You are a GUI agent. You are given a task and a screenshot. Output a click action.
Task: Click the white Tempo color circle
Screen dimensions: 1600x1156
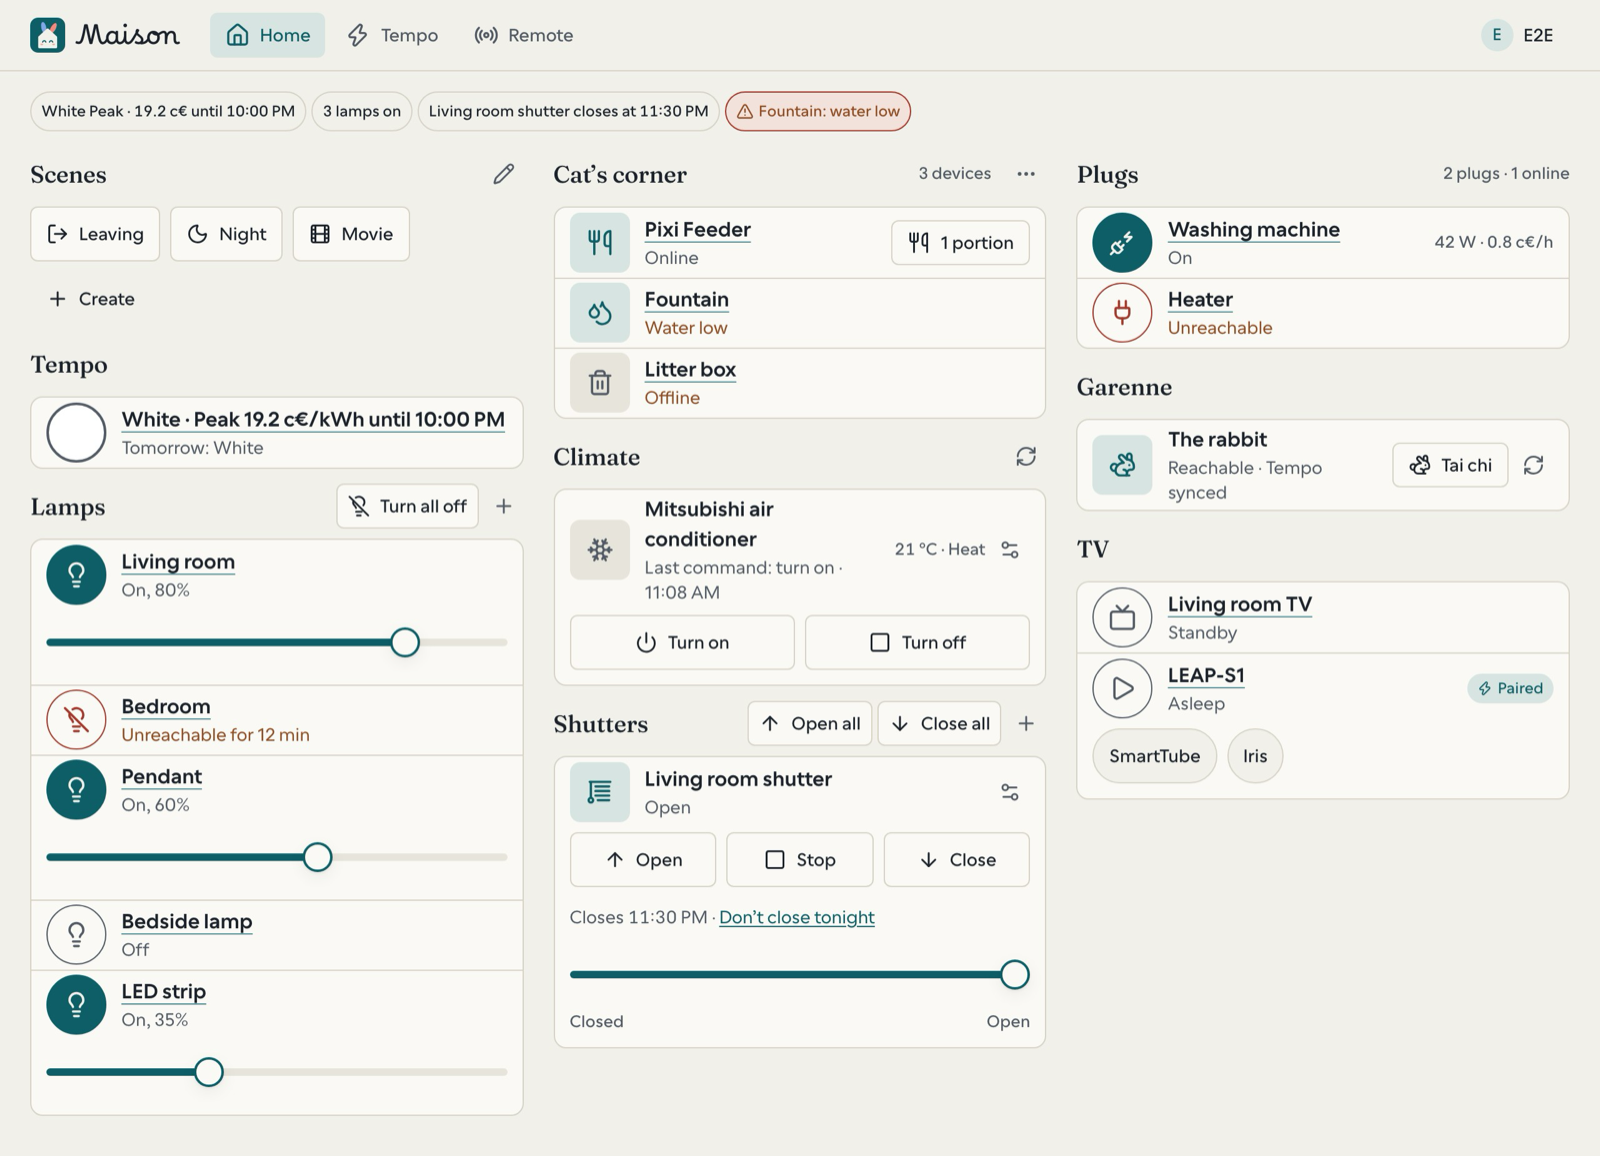tap(76, 433)
